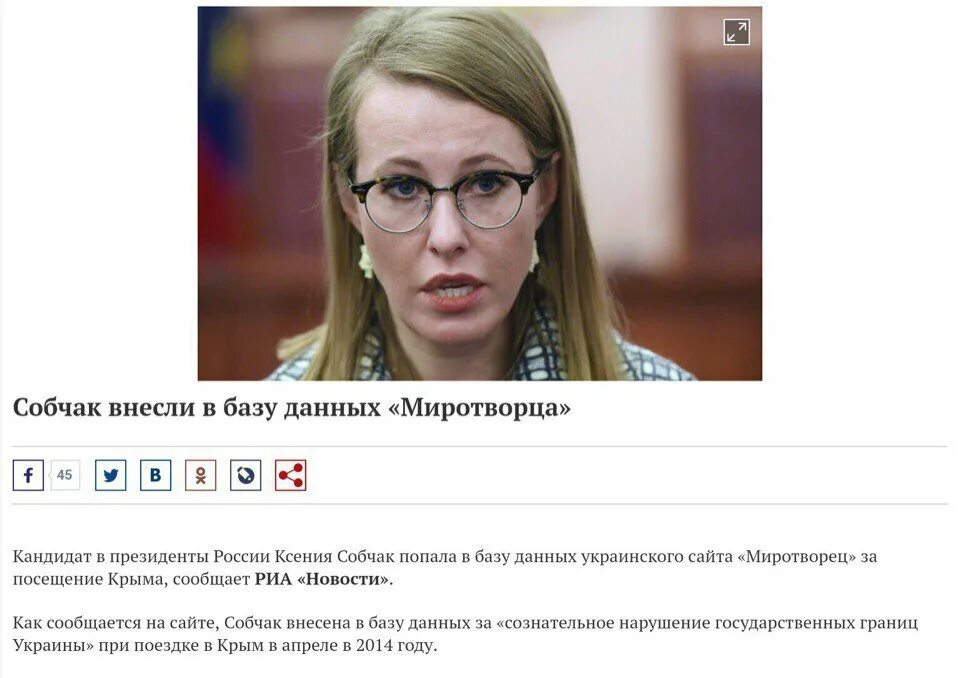Share the article on LiveJournal

point(246,475)
